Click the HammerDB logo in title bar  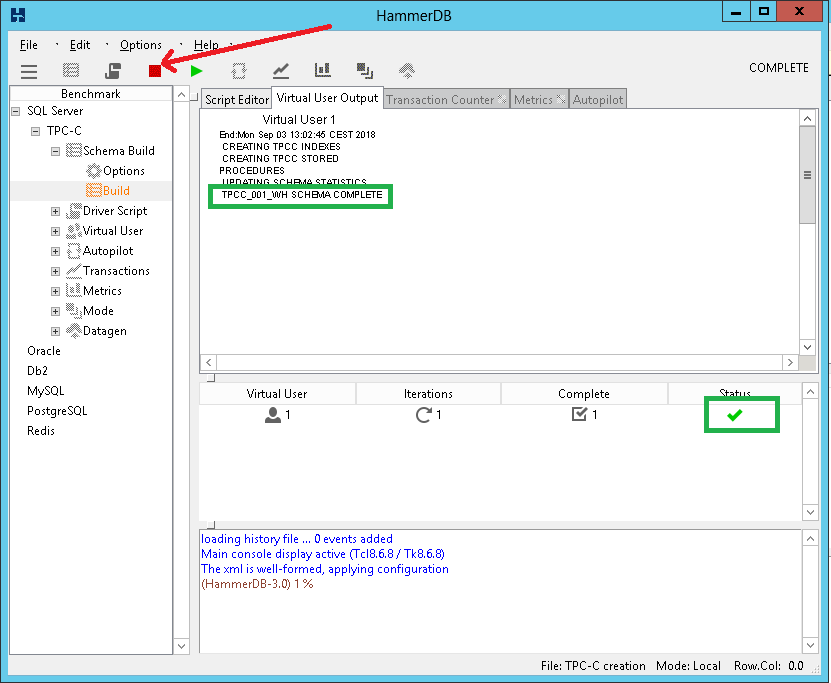click(18, 15)
